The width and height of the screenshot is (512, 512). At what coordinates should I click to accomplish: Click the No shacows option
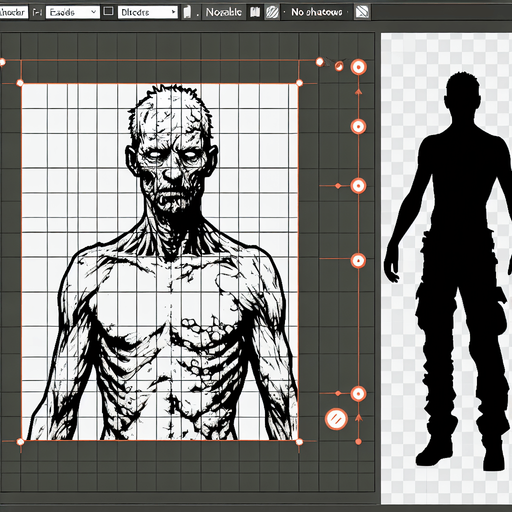[317, 12]
